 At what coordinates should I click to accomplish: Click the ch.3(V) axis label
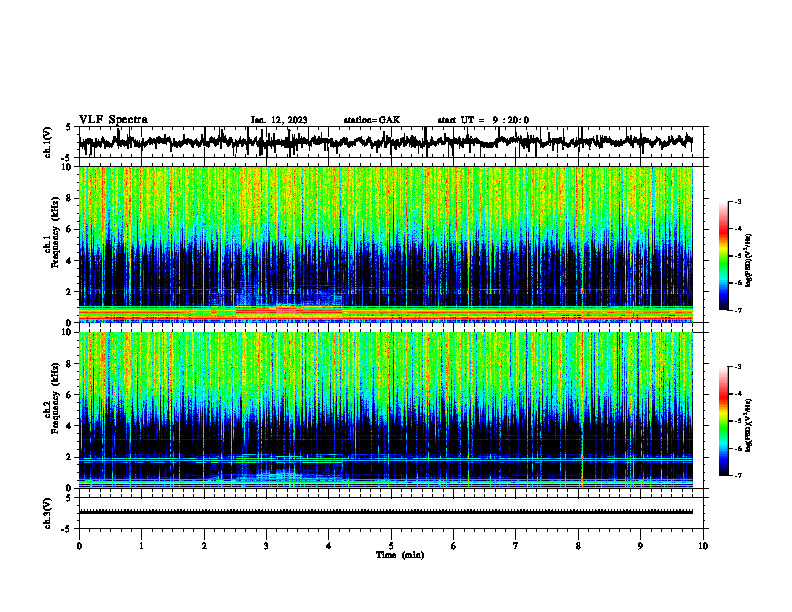[48, 514]
